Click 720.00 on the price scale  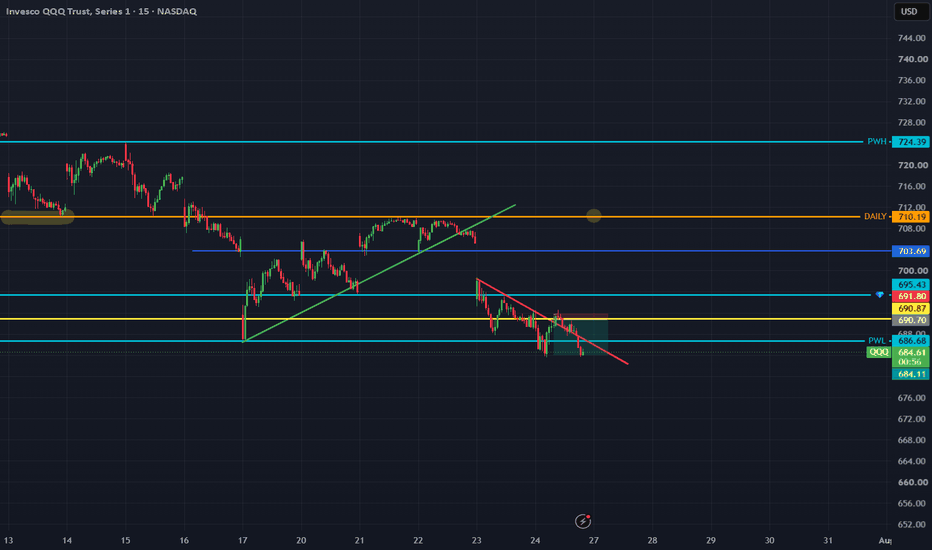point(912,165)
